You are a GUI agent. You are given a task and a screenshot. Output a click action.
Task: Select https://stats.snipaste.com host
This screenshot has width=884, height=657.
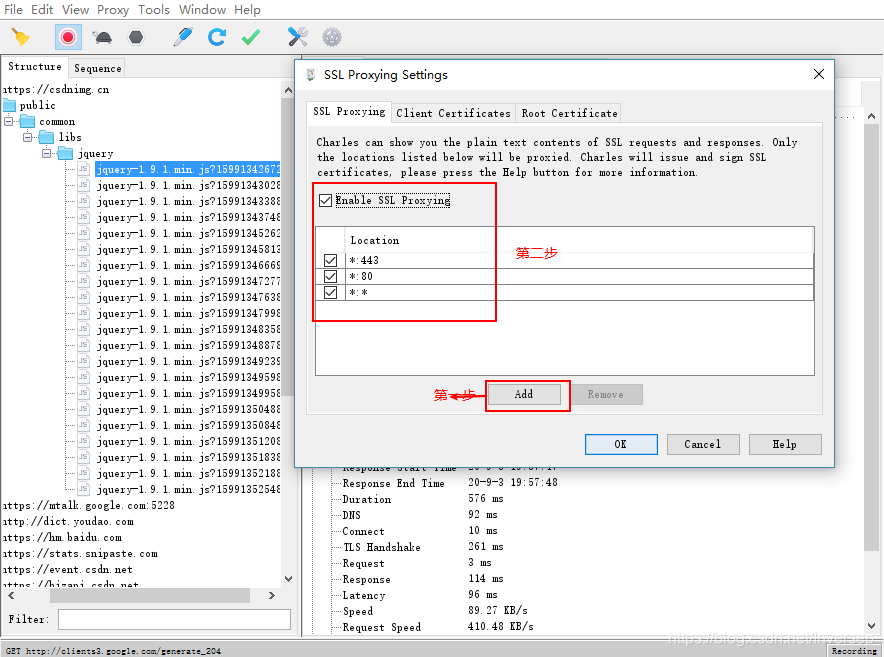coord(80,554)
